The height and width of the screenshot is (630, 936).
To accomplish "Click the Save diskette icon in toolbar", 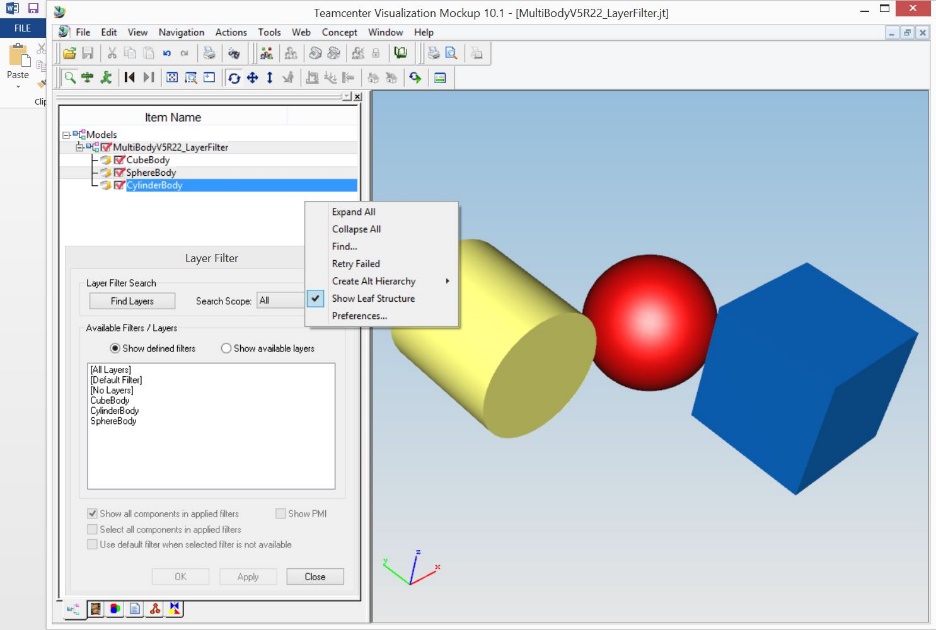I will (x=88, y=54).
